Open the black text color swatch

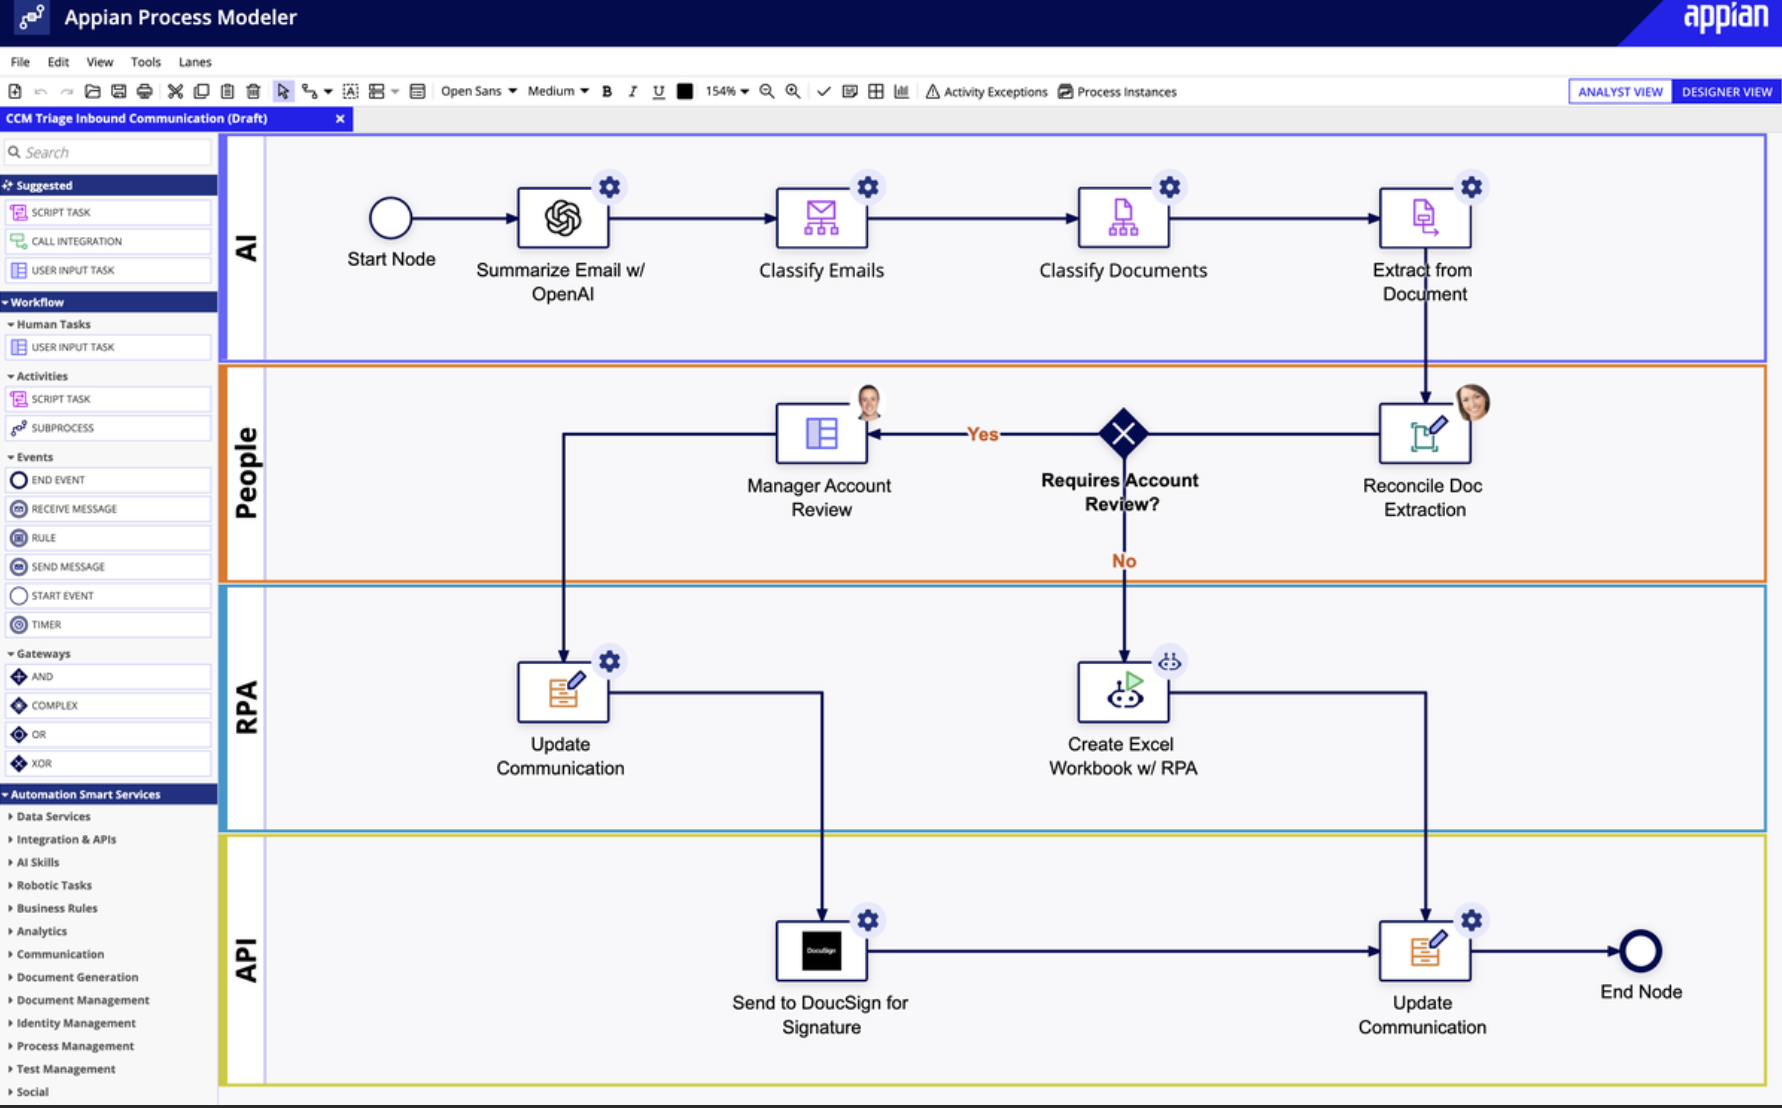[x=684, y=91]
